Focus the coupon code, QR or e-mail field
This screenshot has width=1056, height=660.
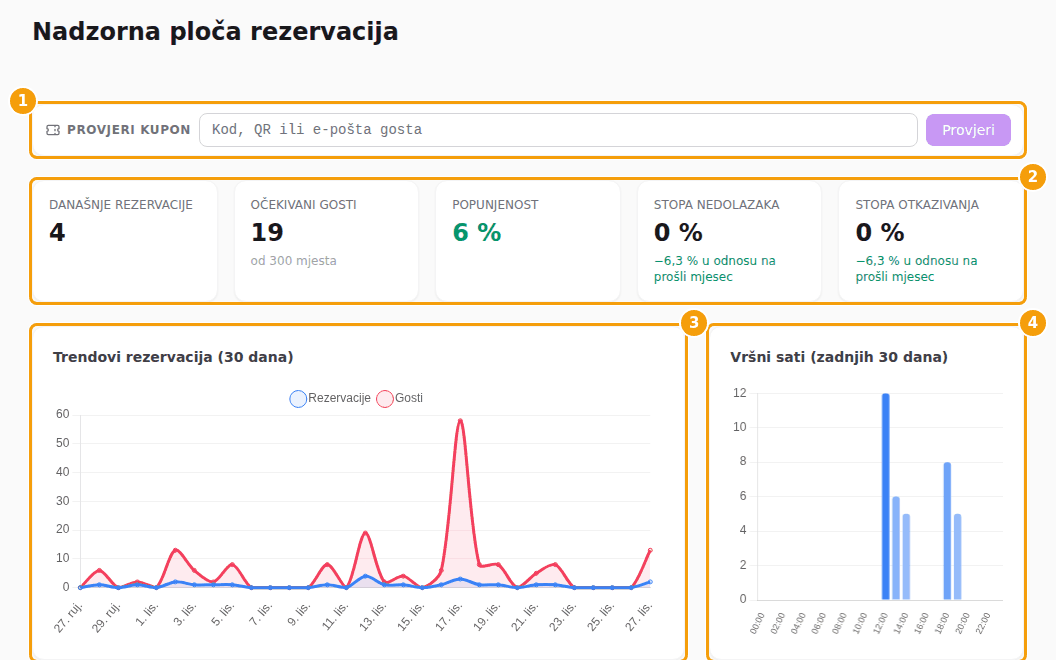[558, 130]
